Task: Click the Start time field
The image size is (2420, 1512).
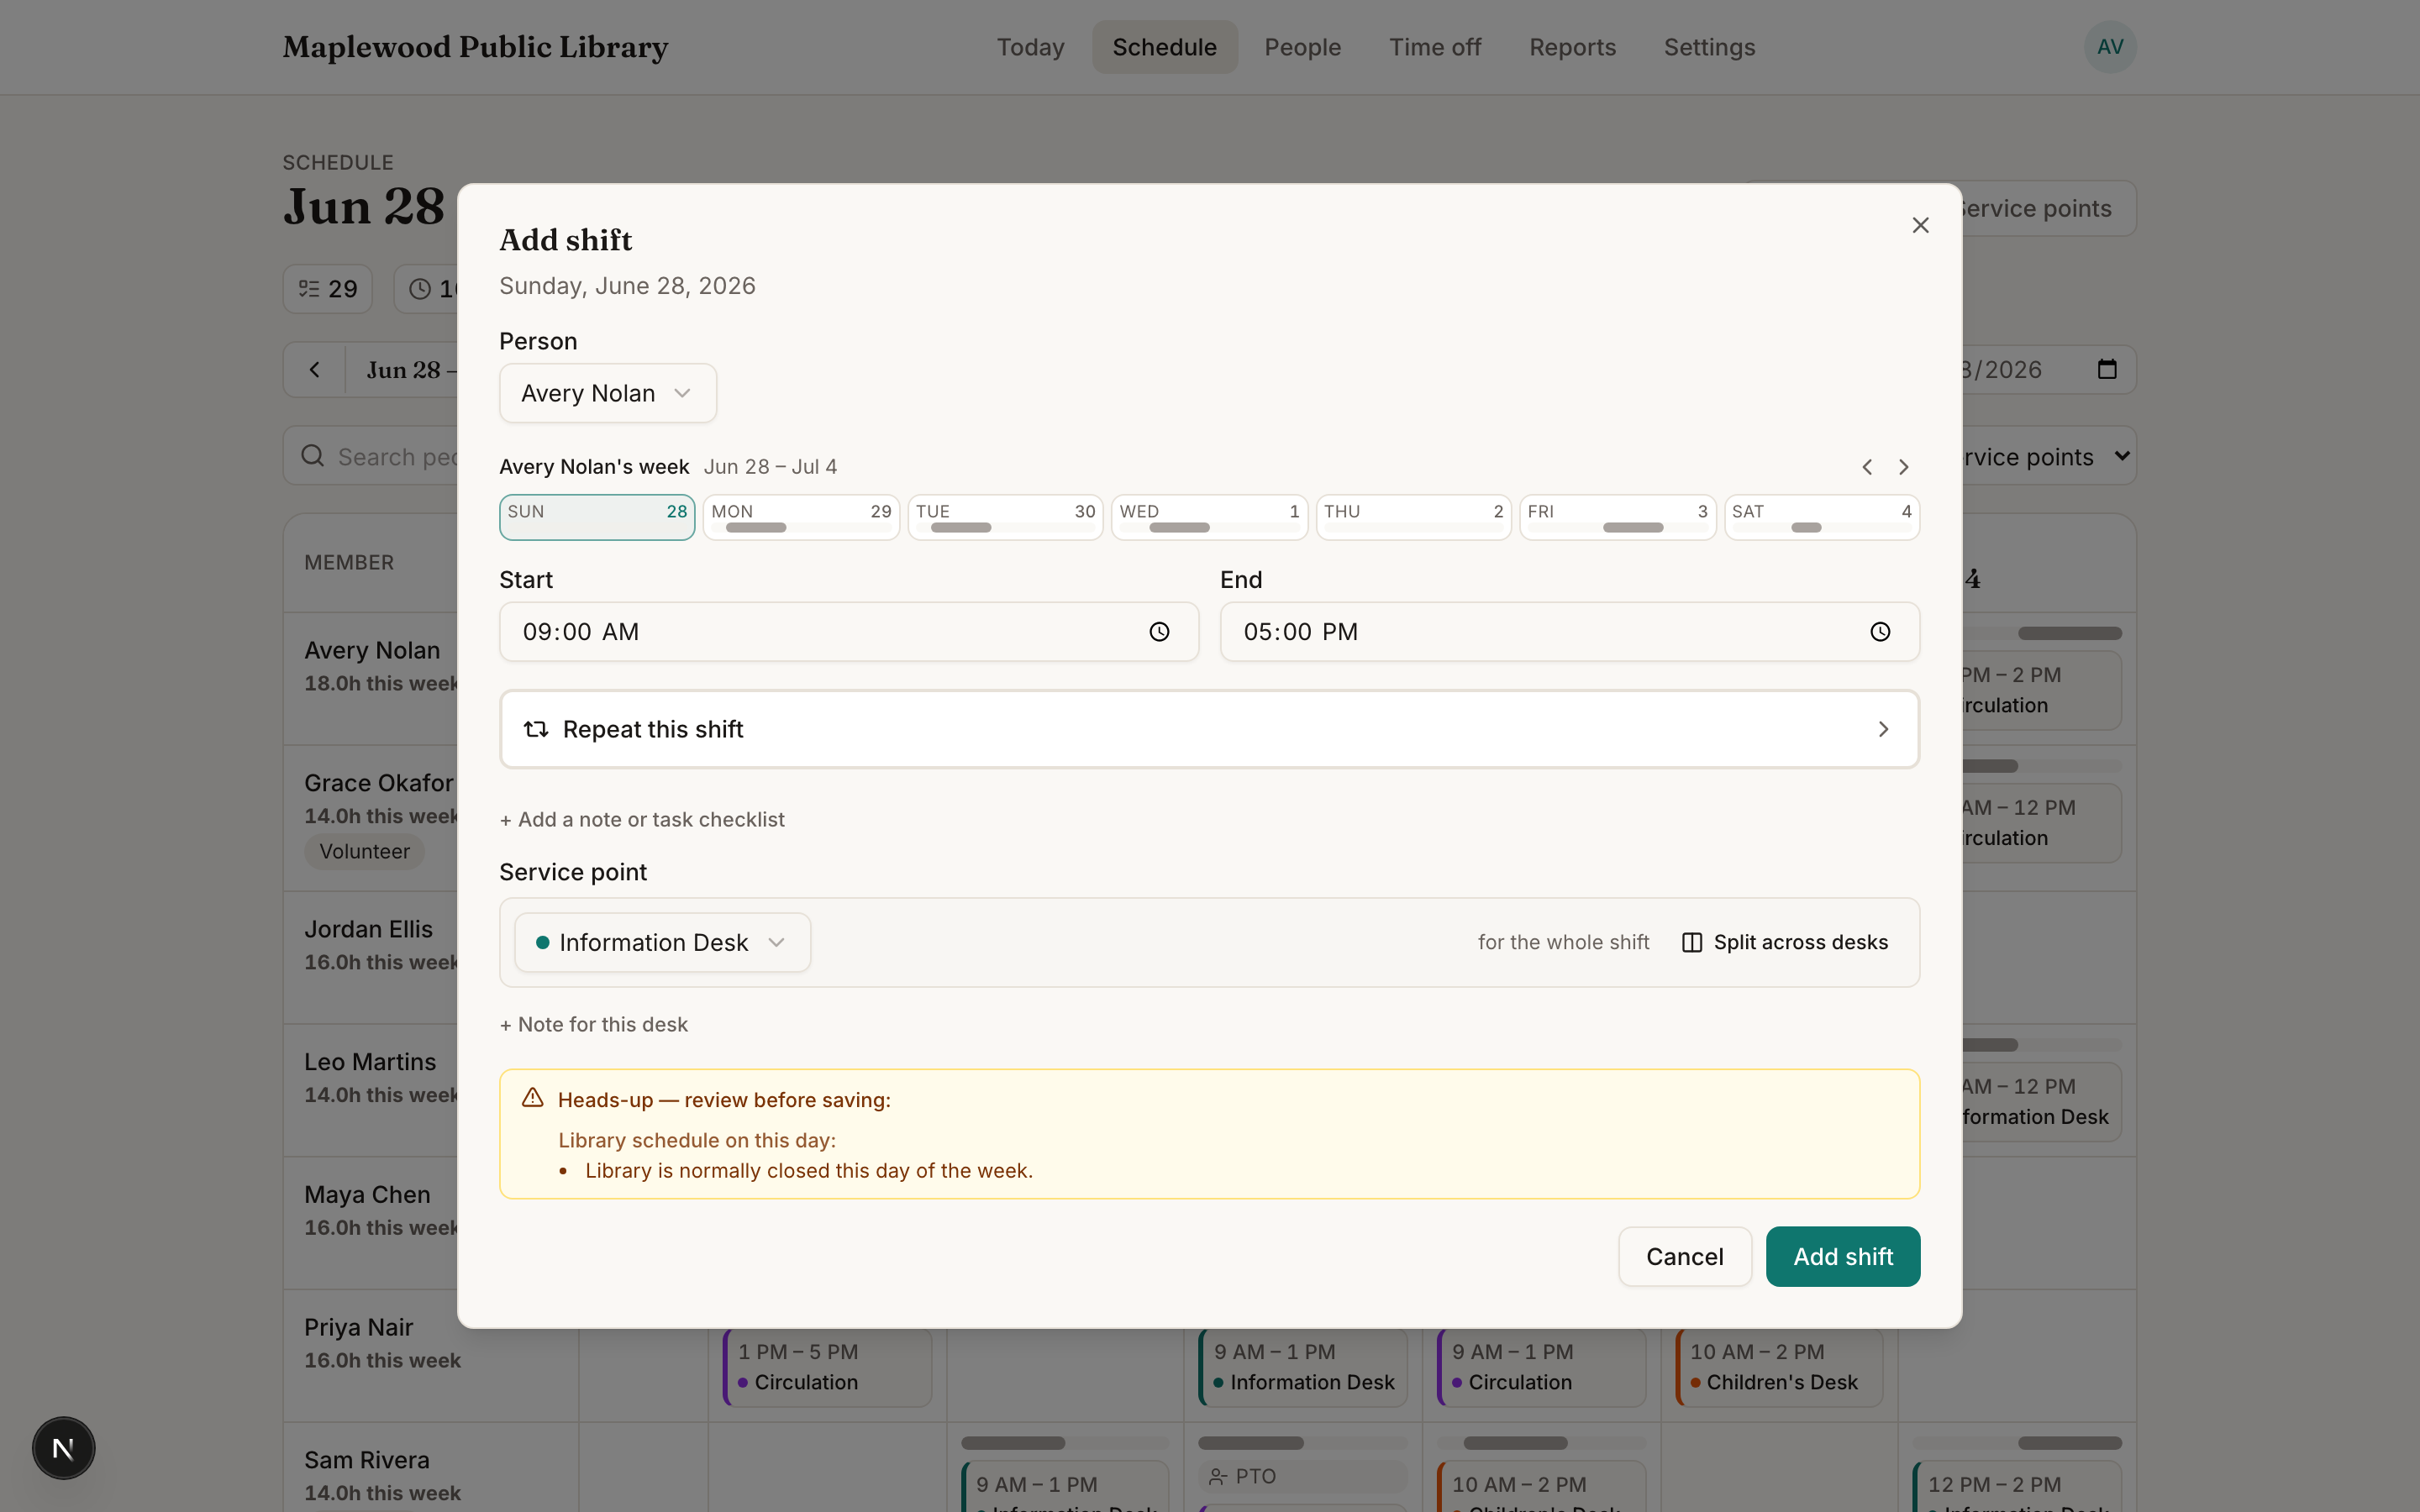Action: click(848, 631)
